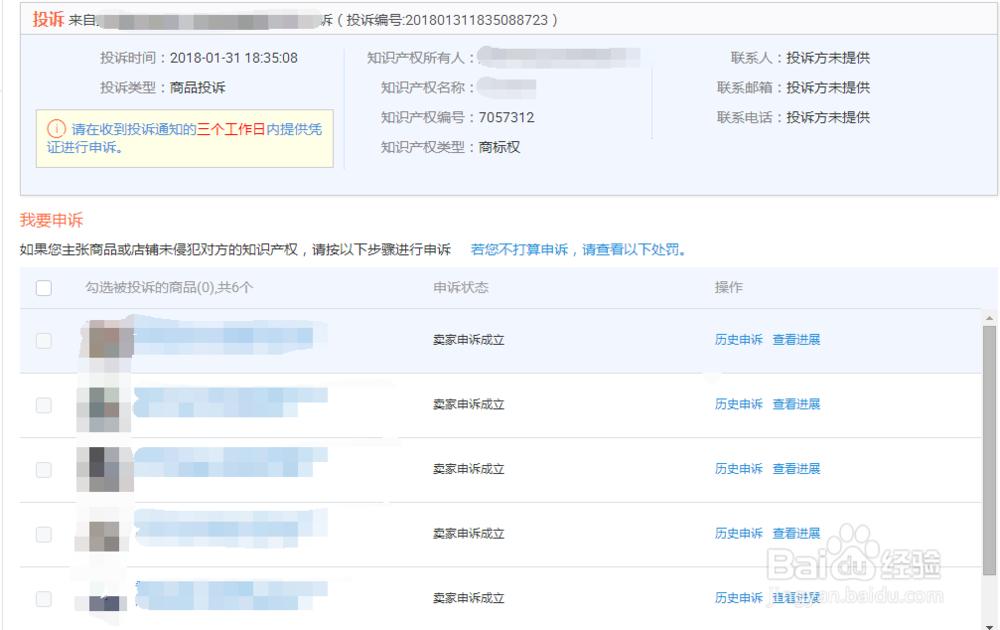The width and height of the screenshot is (1000, 630).
Task: Click the 我要申诉 section heading
Action: (52, 220)
